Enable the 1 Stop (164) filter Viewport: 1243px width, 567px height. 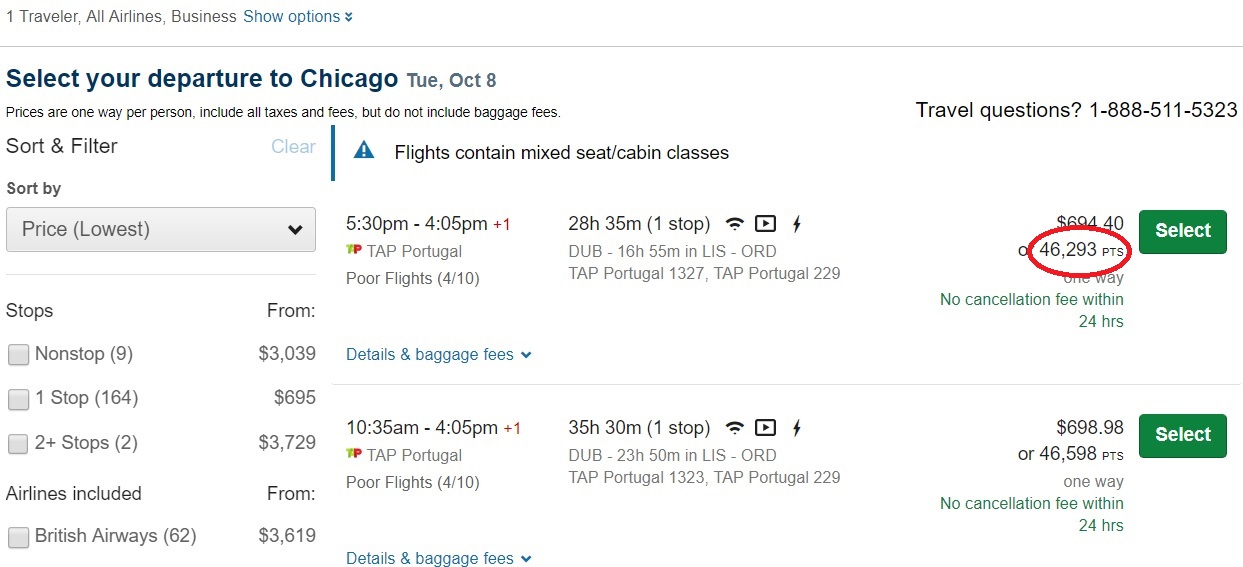(18, 399)
